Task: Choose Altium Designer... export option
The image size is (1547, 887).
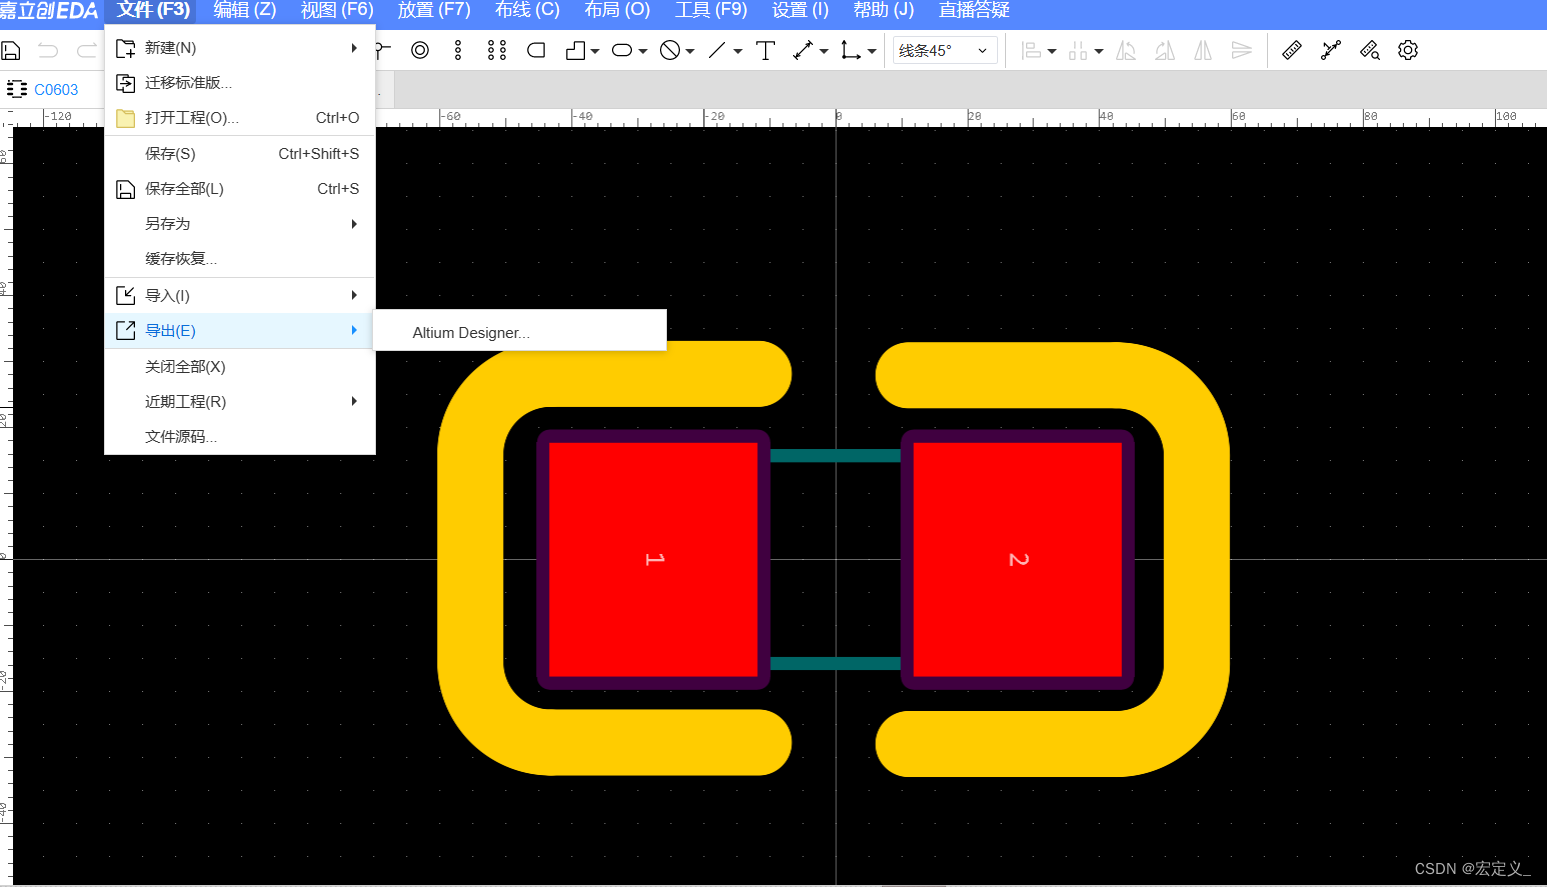Action: [x=520, y=333]
